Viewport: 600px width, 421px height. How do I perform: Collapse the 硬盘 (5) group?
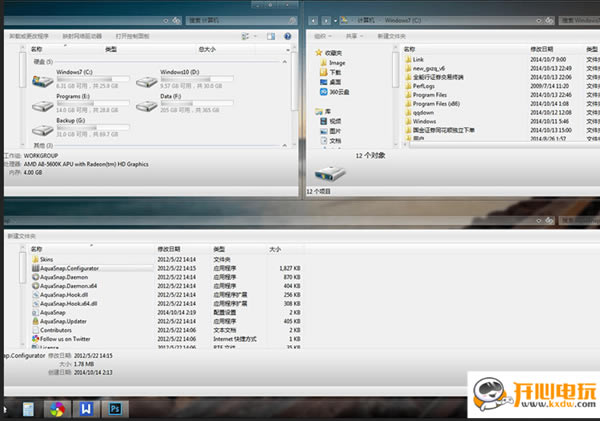click(x=284, y=62)
